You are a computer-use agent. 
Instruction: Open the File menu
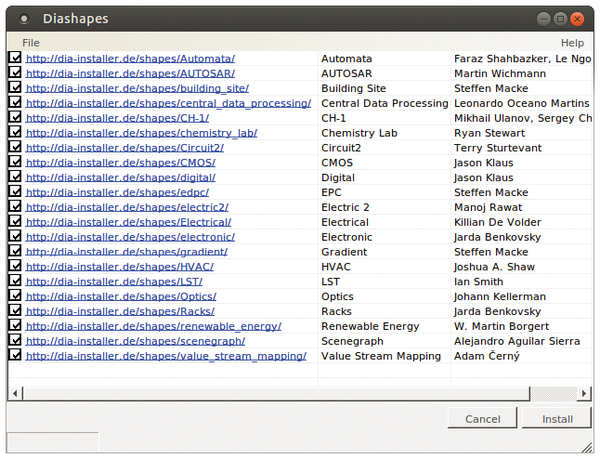coord(31,43)
